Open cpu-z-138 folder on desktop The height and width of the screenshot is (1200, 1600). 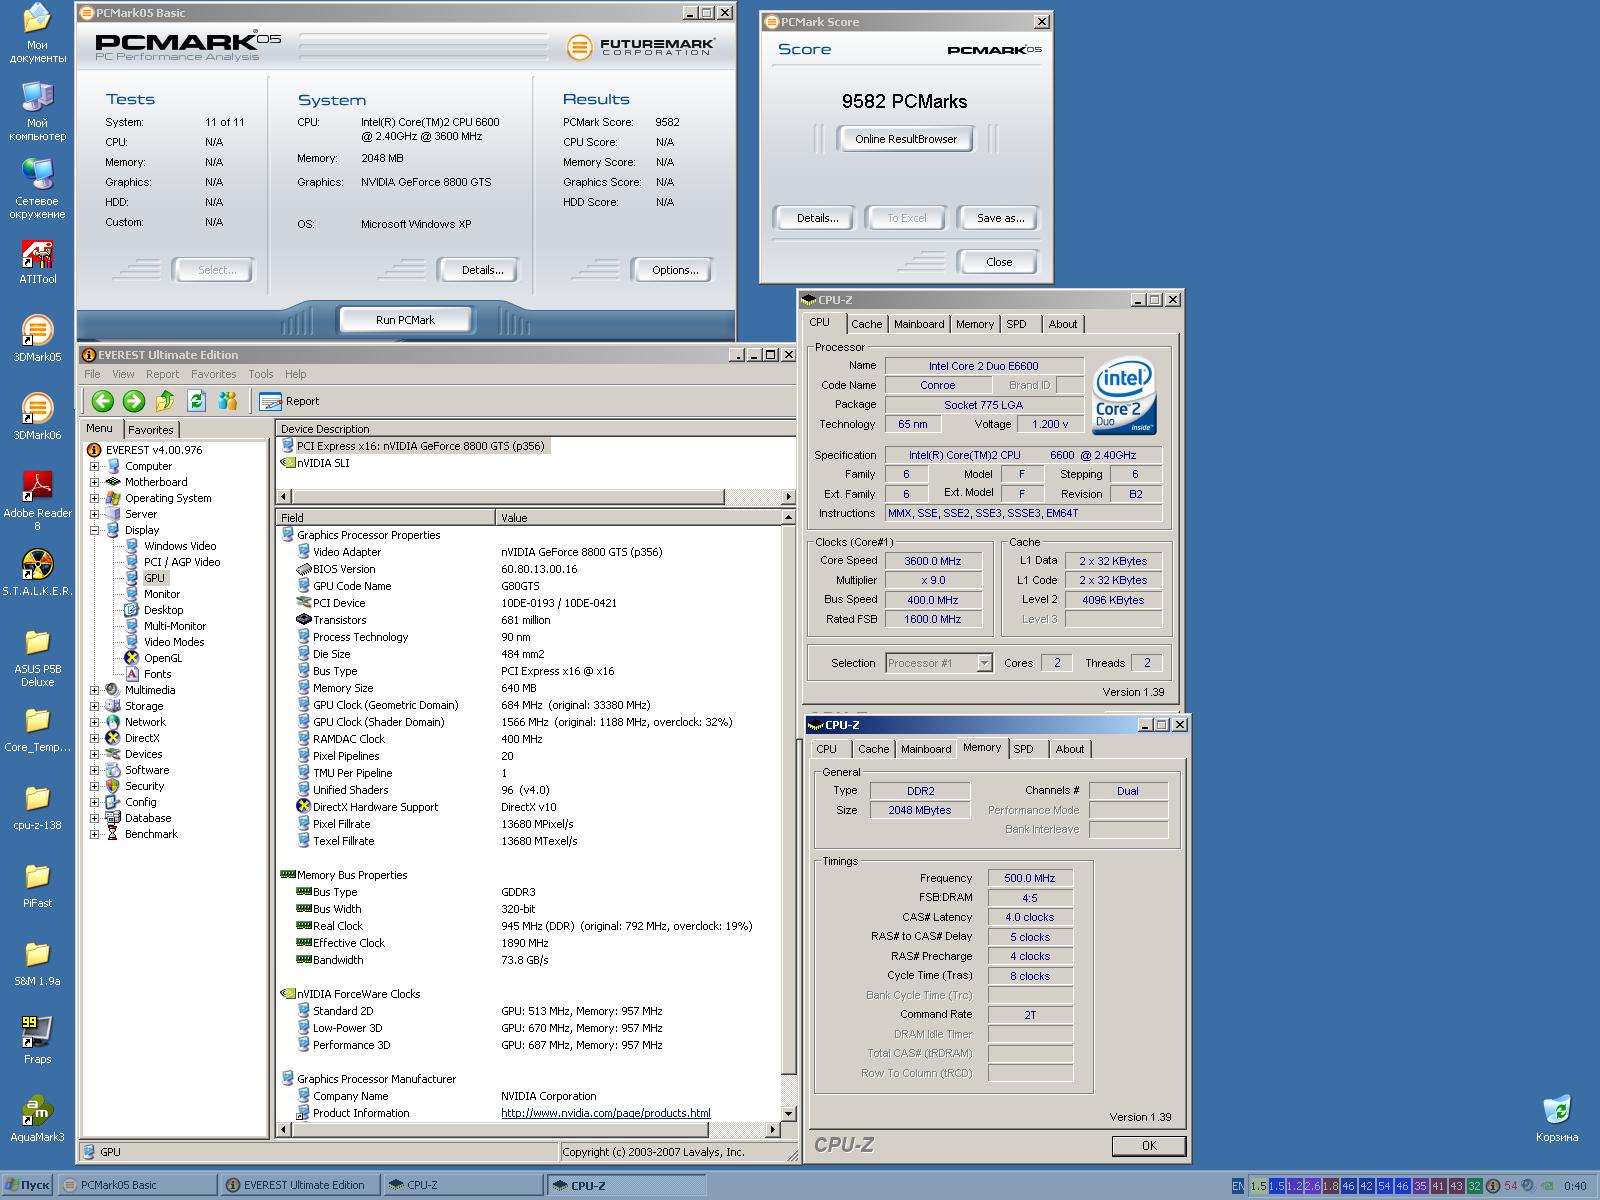pyautogui.click(x=37, y=807)
